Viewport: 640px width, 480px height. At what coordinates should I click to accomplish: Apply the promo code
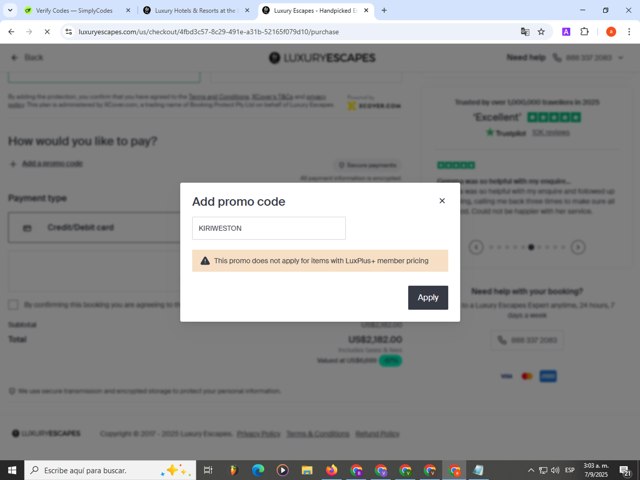point(428,298)
